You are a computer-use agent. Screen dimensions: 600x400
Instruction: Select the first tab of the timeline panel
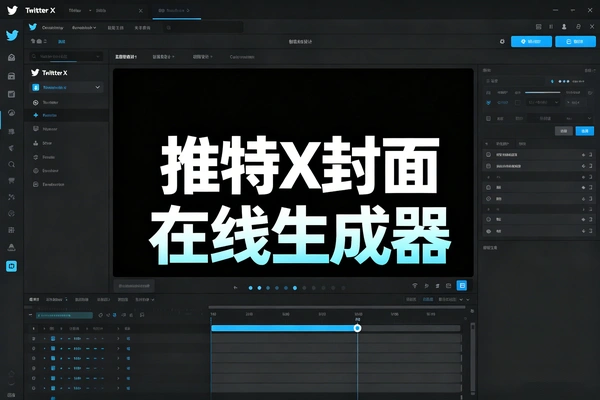coord(34,299)
